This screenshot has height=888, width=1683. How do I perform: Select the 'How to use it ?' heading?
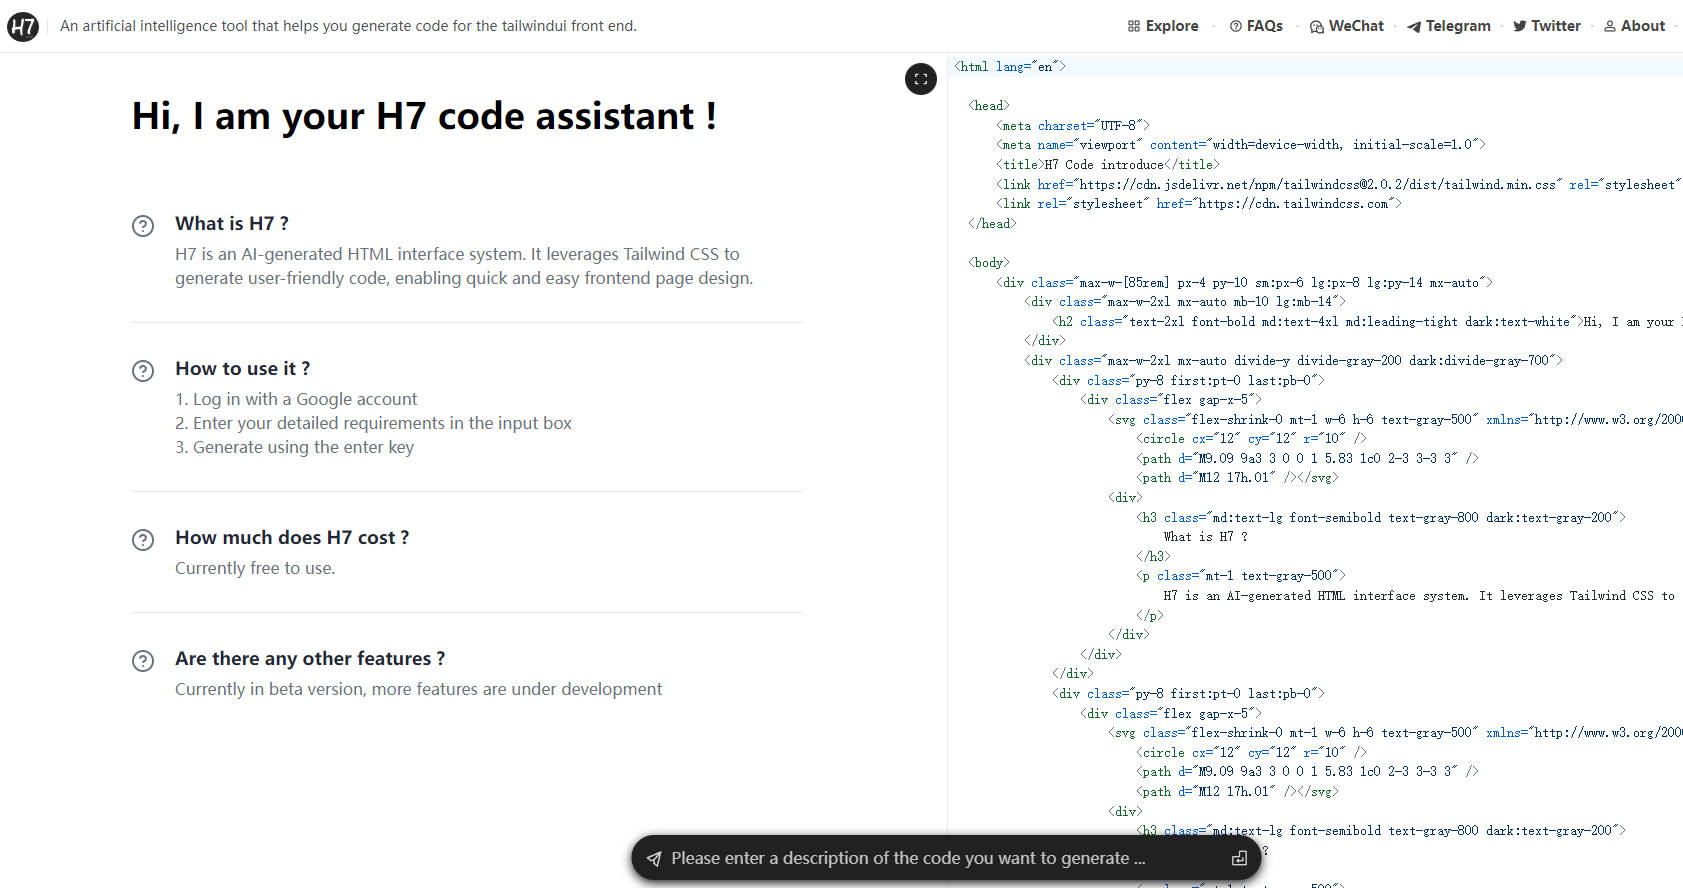[243, 368]
